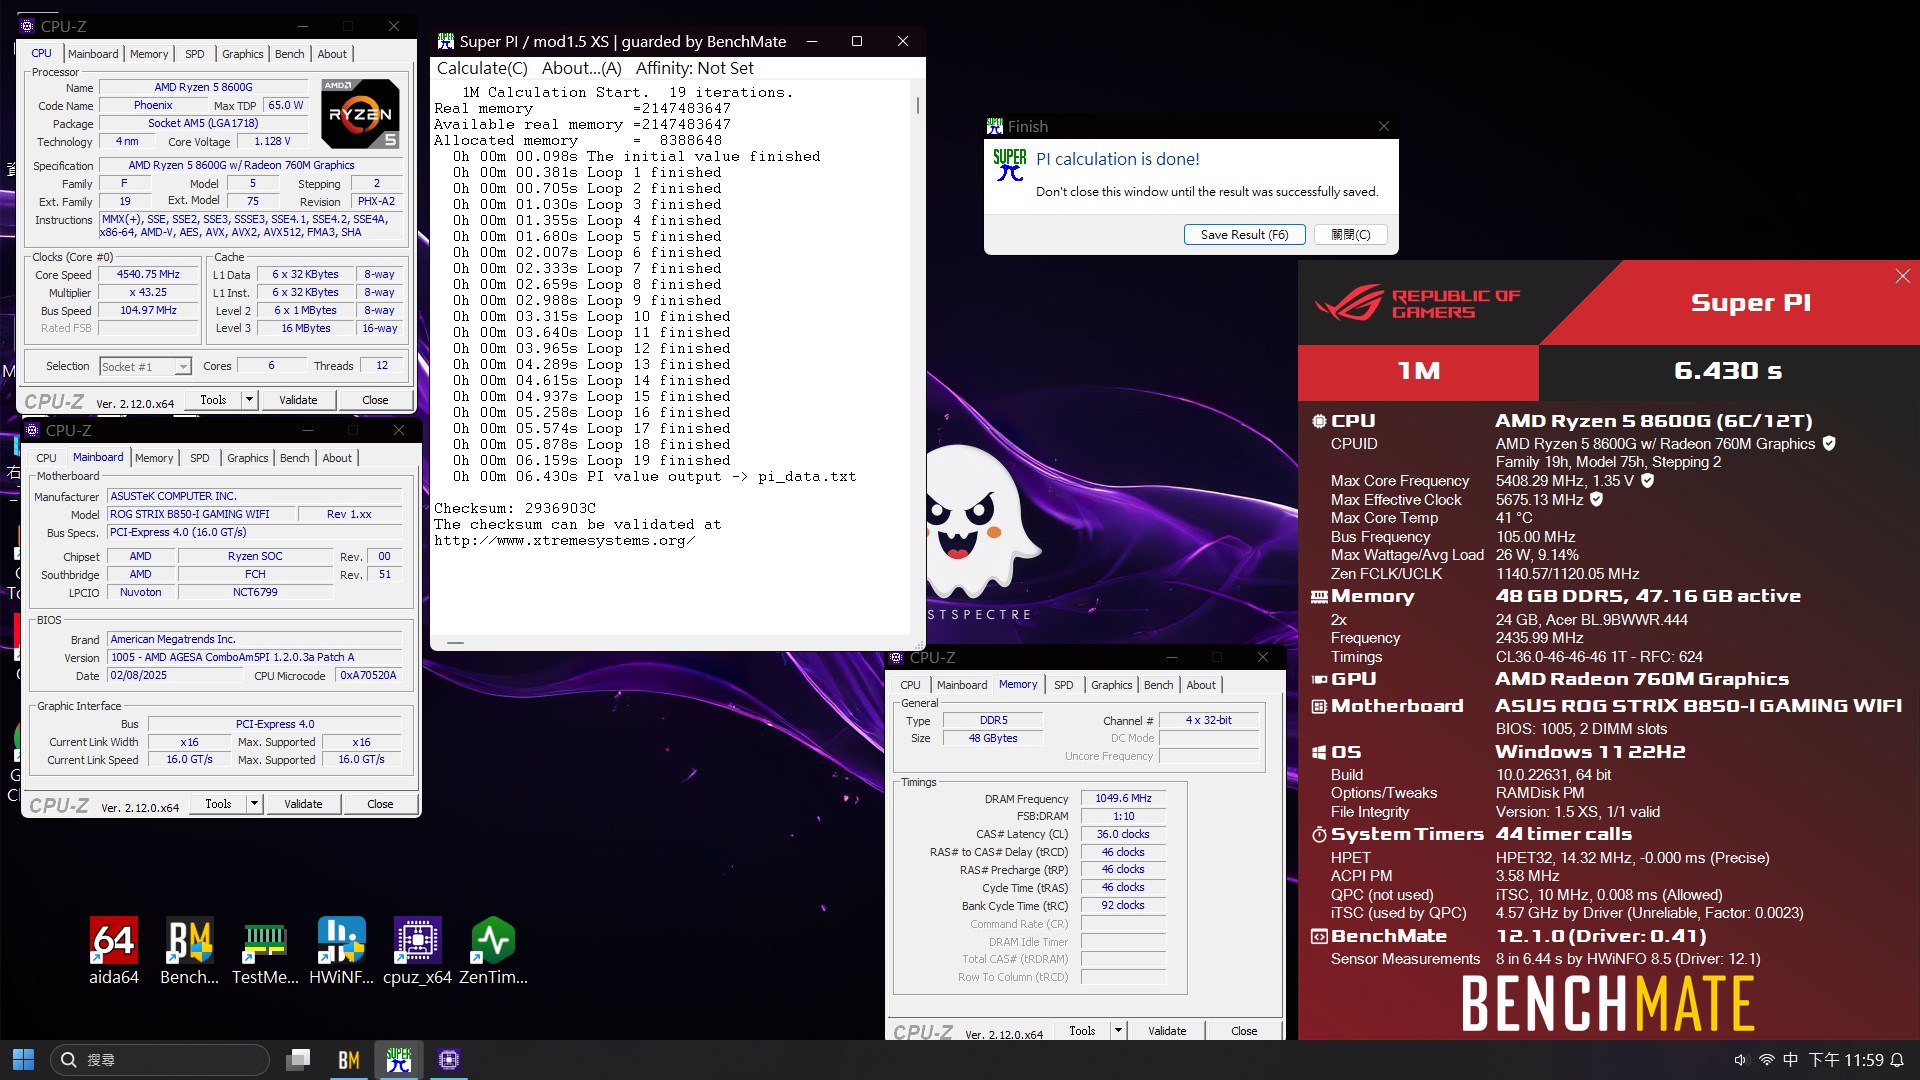Switch to CPU tab in Memory CPU-Z window
The image size is (1920, 1080).
[x=910, y=685]
